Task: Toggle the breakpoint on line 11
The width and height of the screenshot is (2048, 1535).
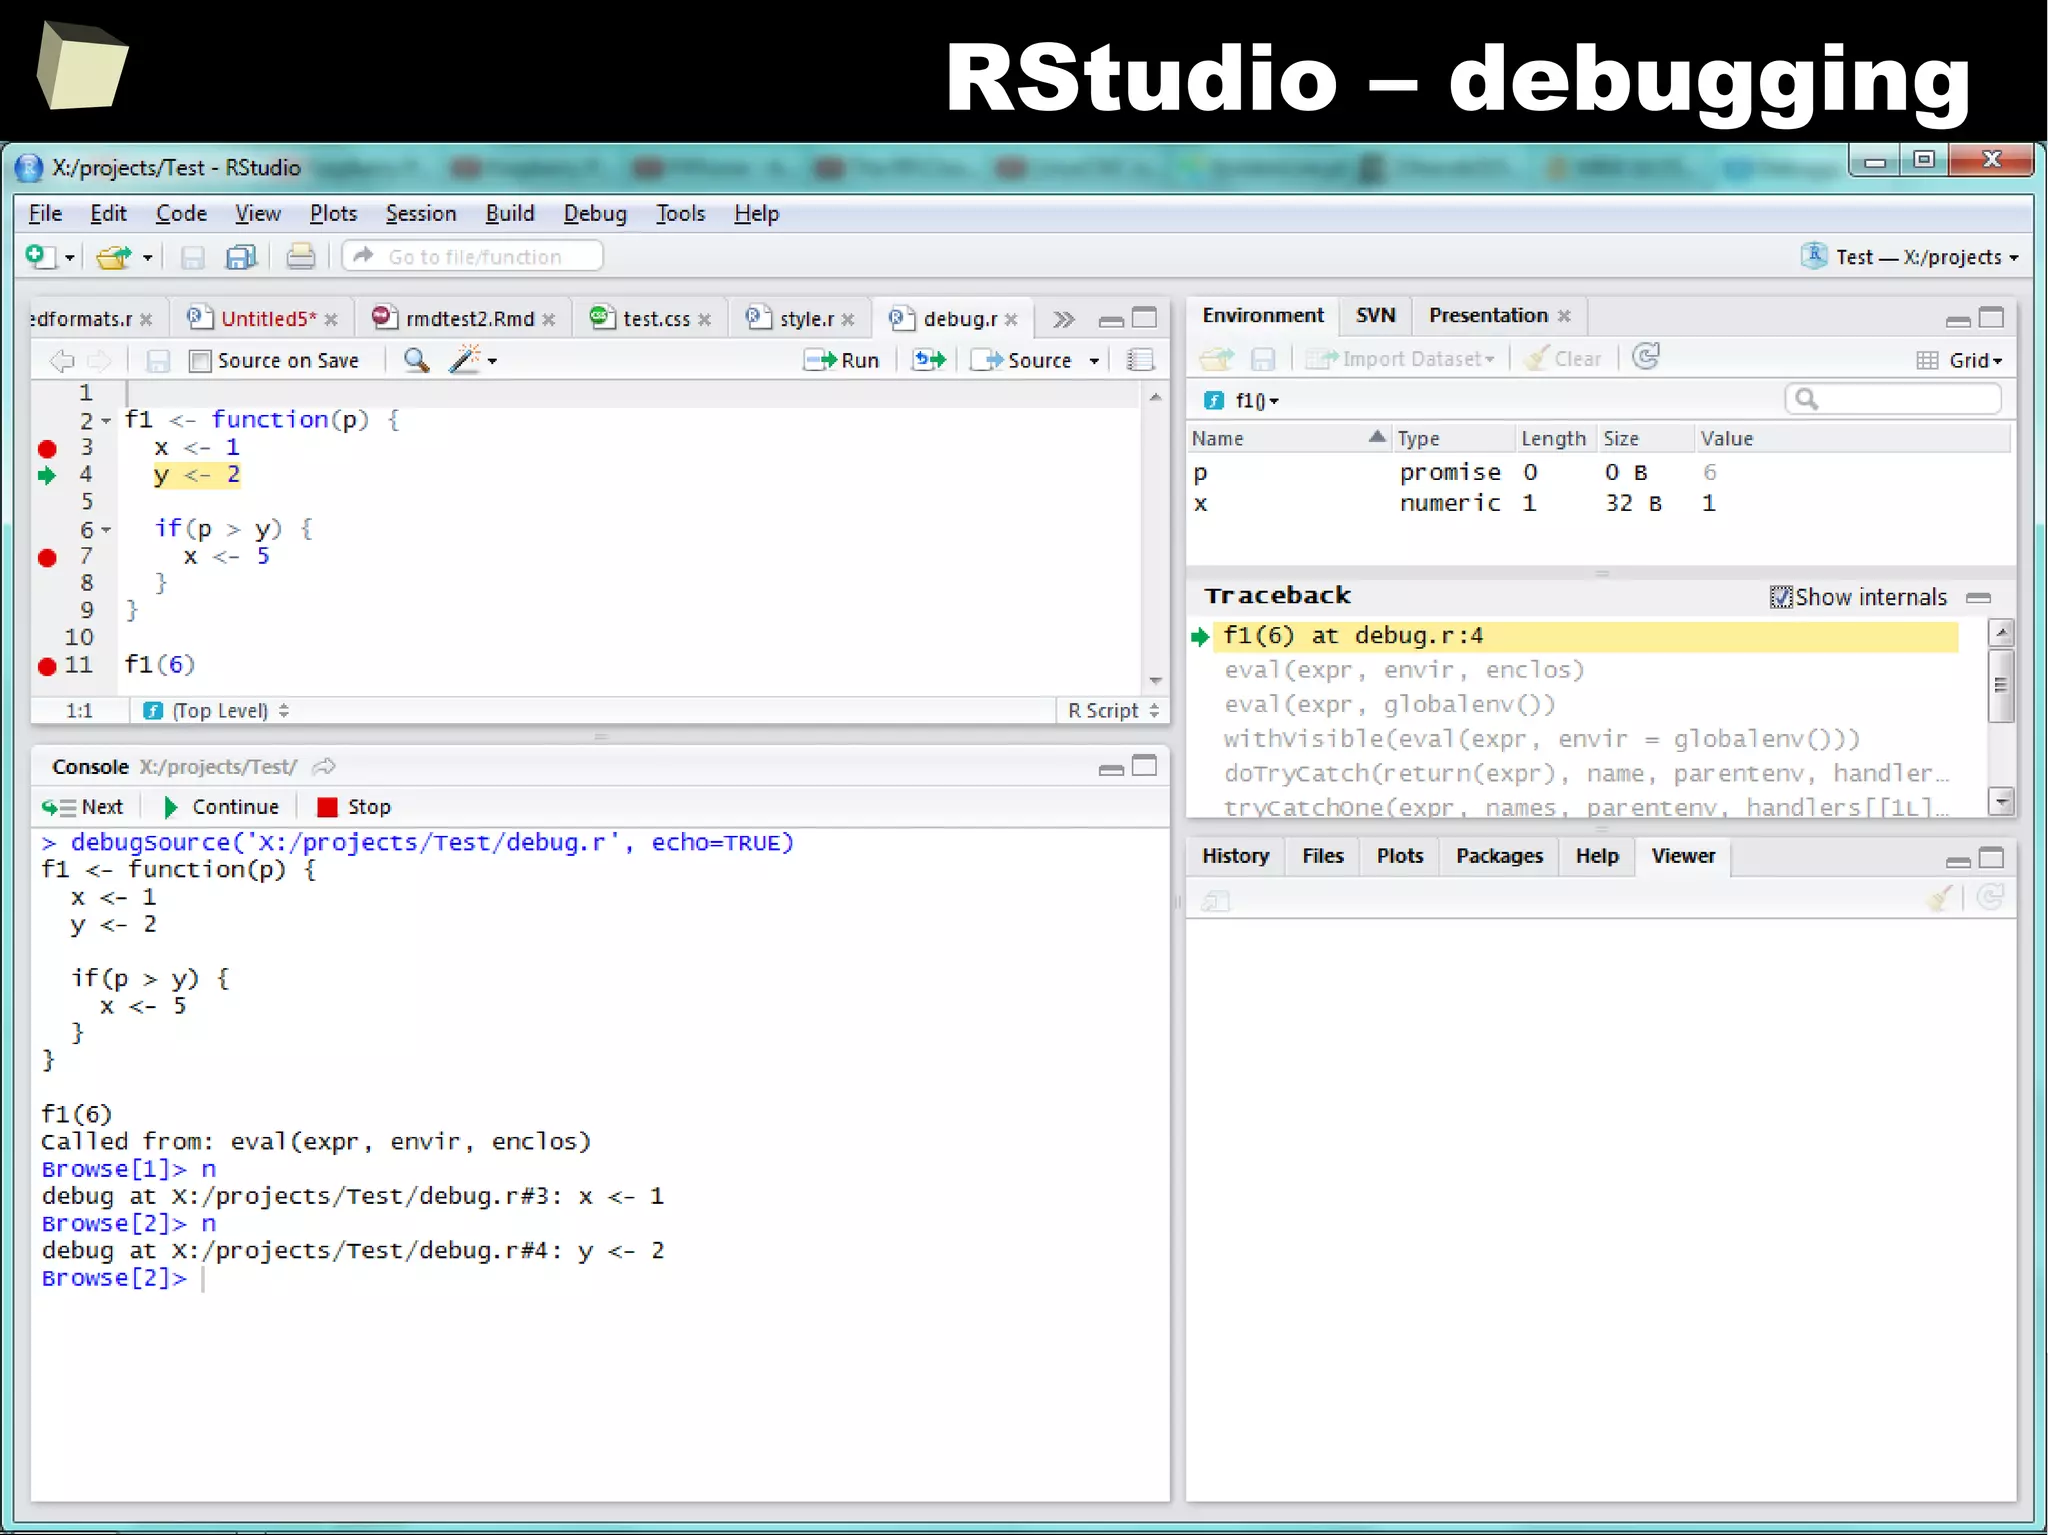Action: (47, 666)
